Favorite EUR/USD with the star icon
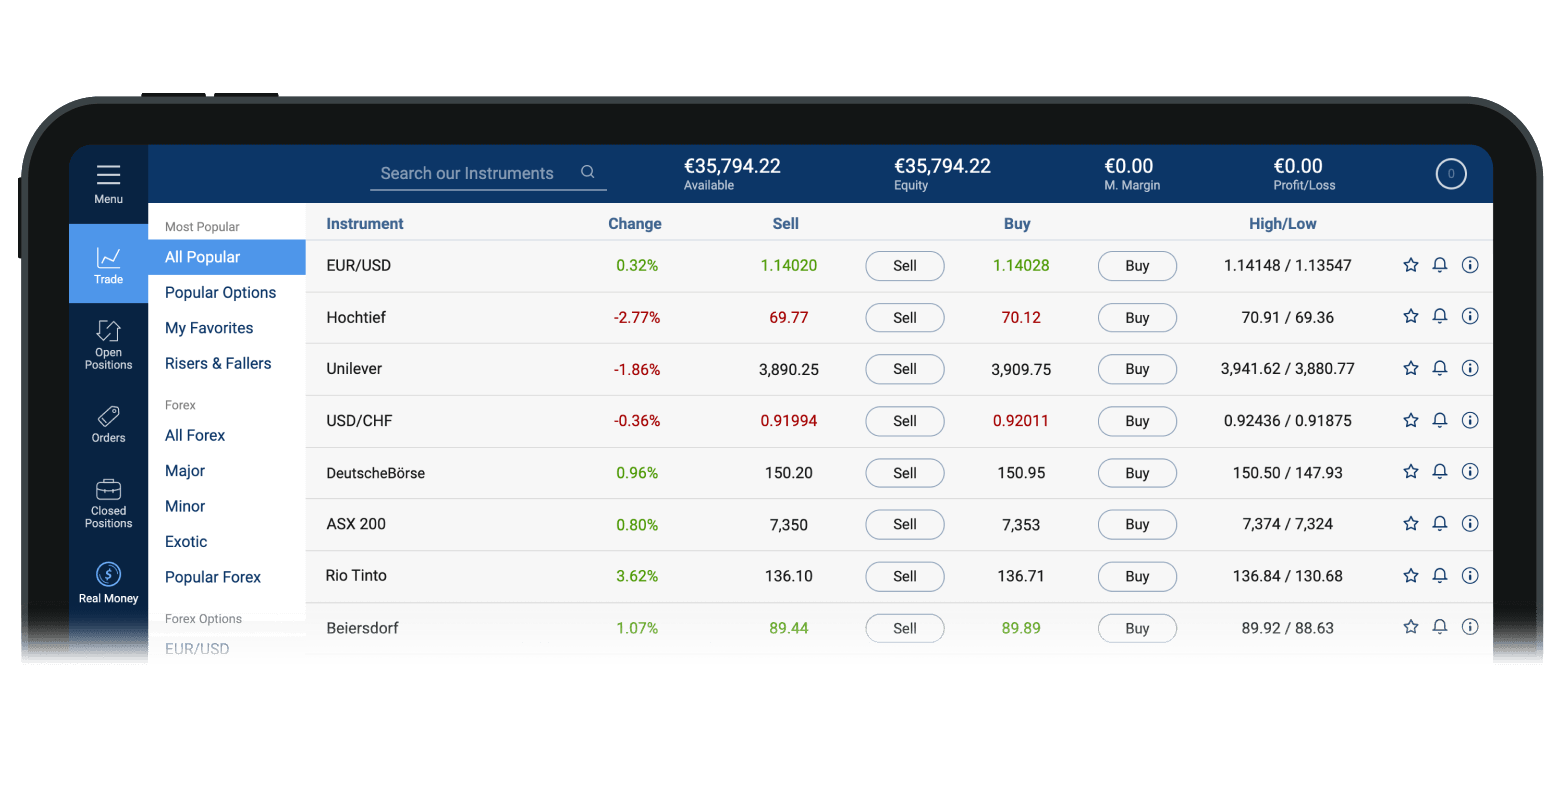This screenshot has height=800, width=1563. tap(1410, 265)
